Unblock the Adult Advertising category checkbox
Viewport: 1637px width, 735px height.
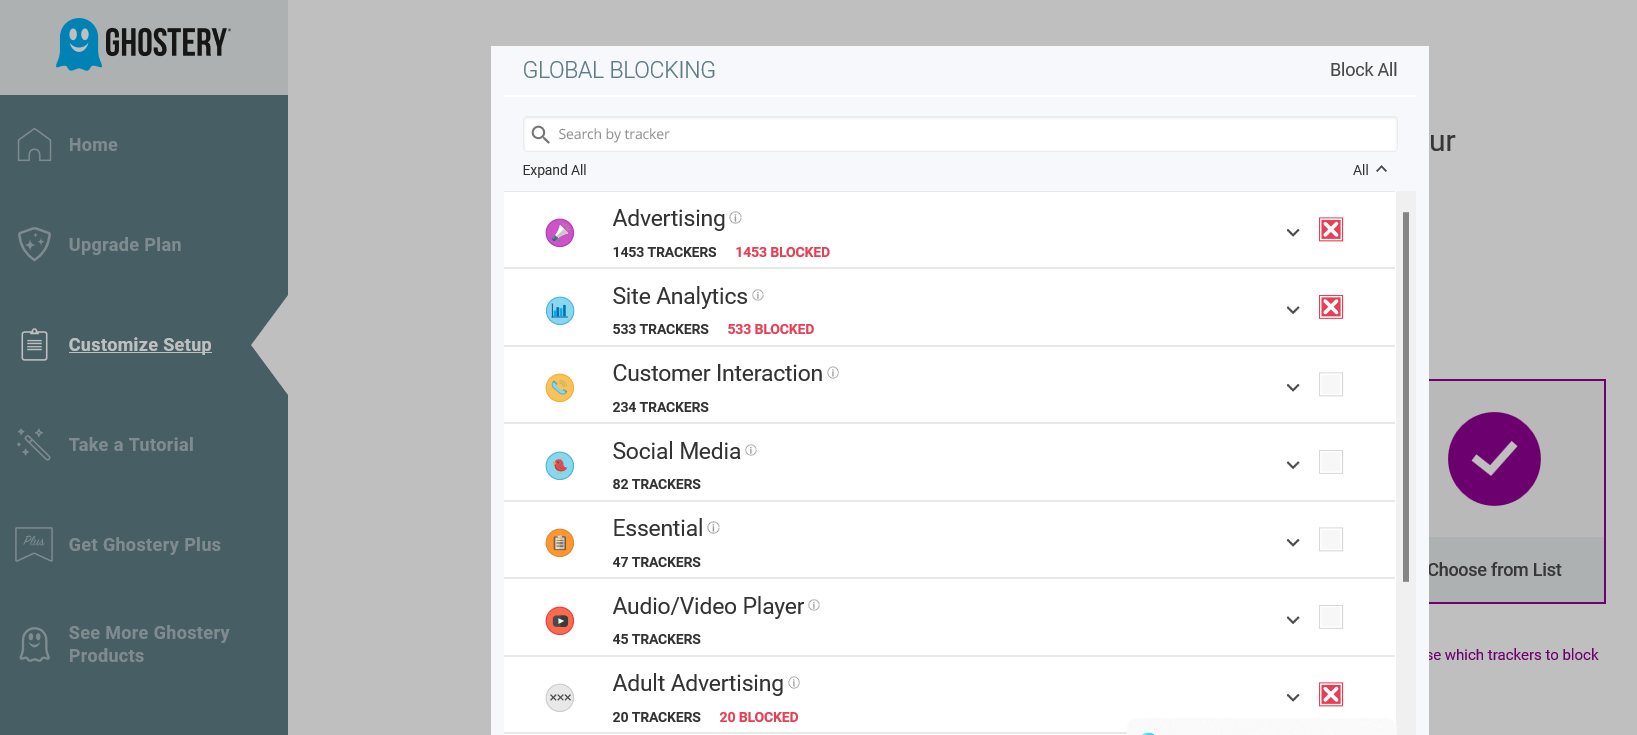point(1331,694)
